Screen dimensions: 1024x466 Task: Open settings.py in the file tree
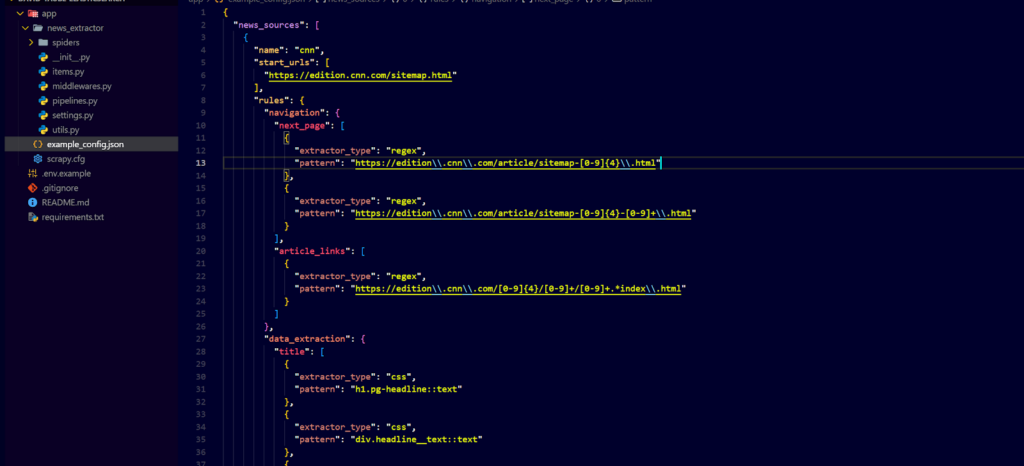[72, 116]
